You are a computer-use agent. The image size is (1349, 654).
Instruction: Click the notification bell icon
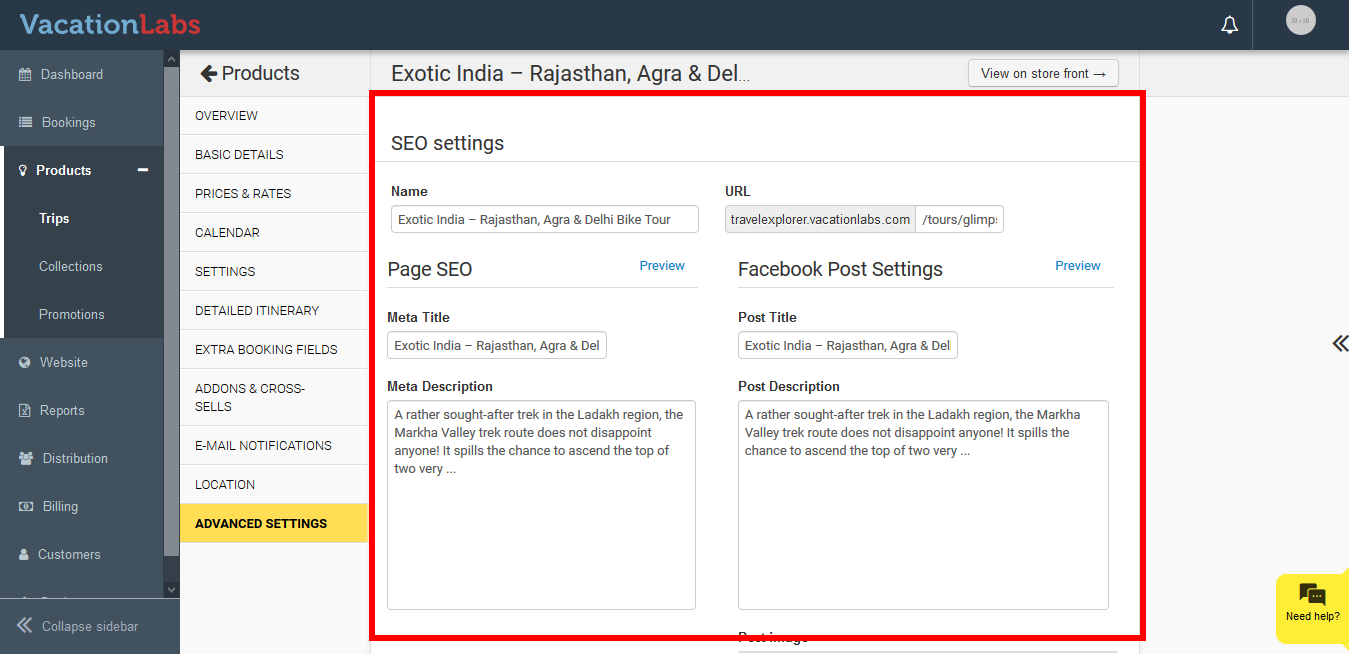1229,25
